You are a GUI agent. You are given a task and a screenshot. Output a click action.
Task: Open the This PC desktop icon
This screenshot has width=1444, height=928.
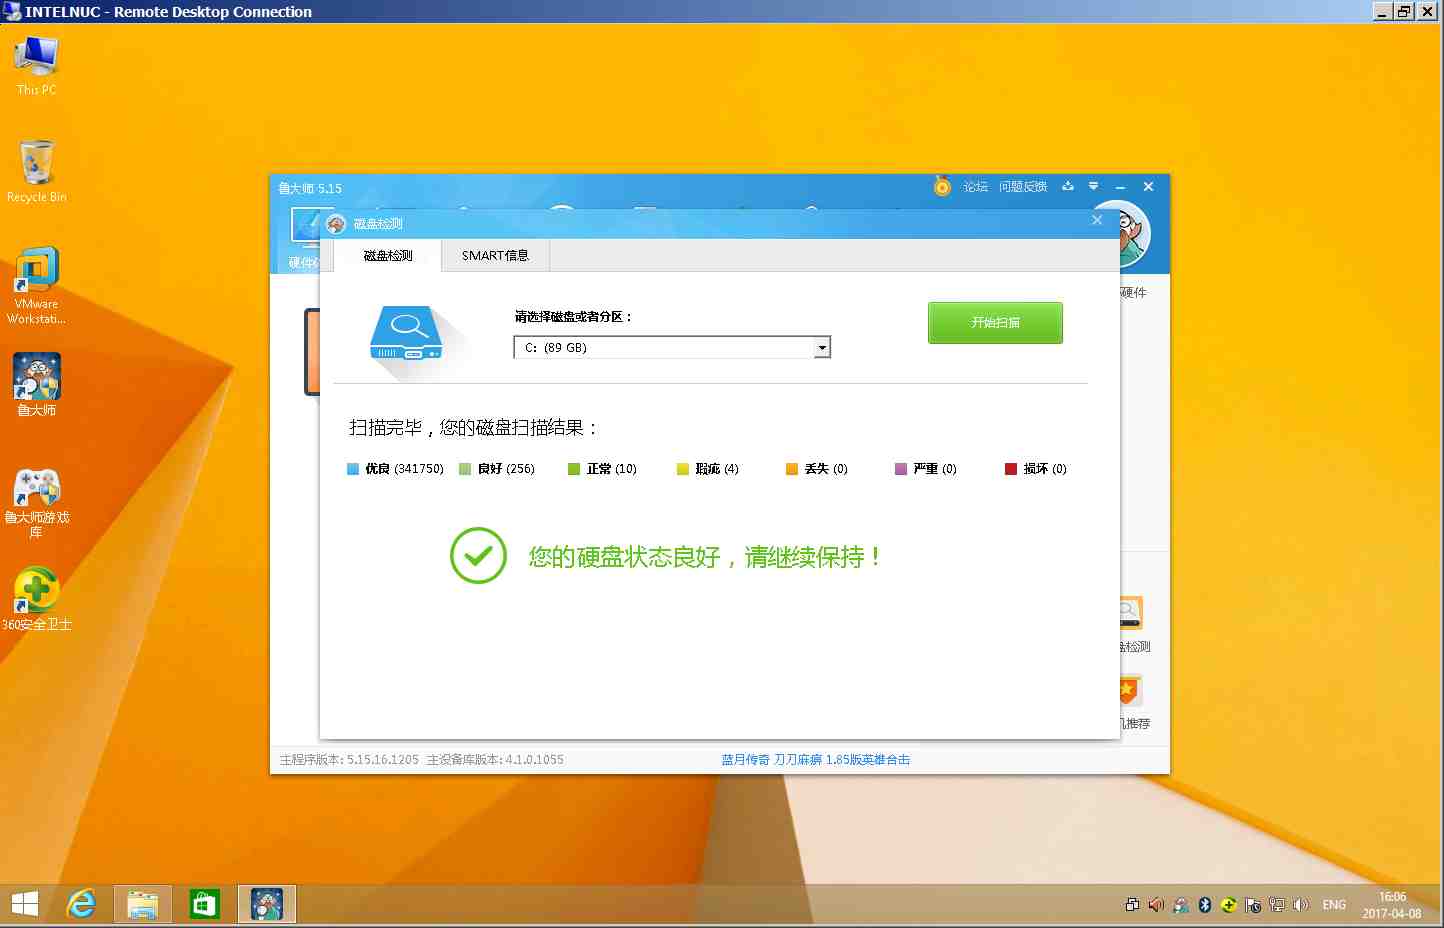click(36, 65)
